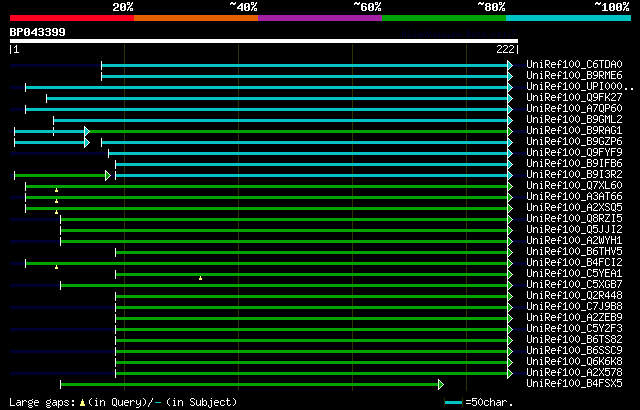The width and height of the screenshot is (640, 410).
Task: Select the UniRef100_Q2R448 label
Action: coord(574,296)
